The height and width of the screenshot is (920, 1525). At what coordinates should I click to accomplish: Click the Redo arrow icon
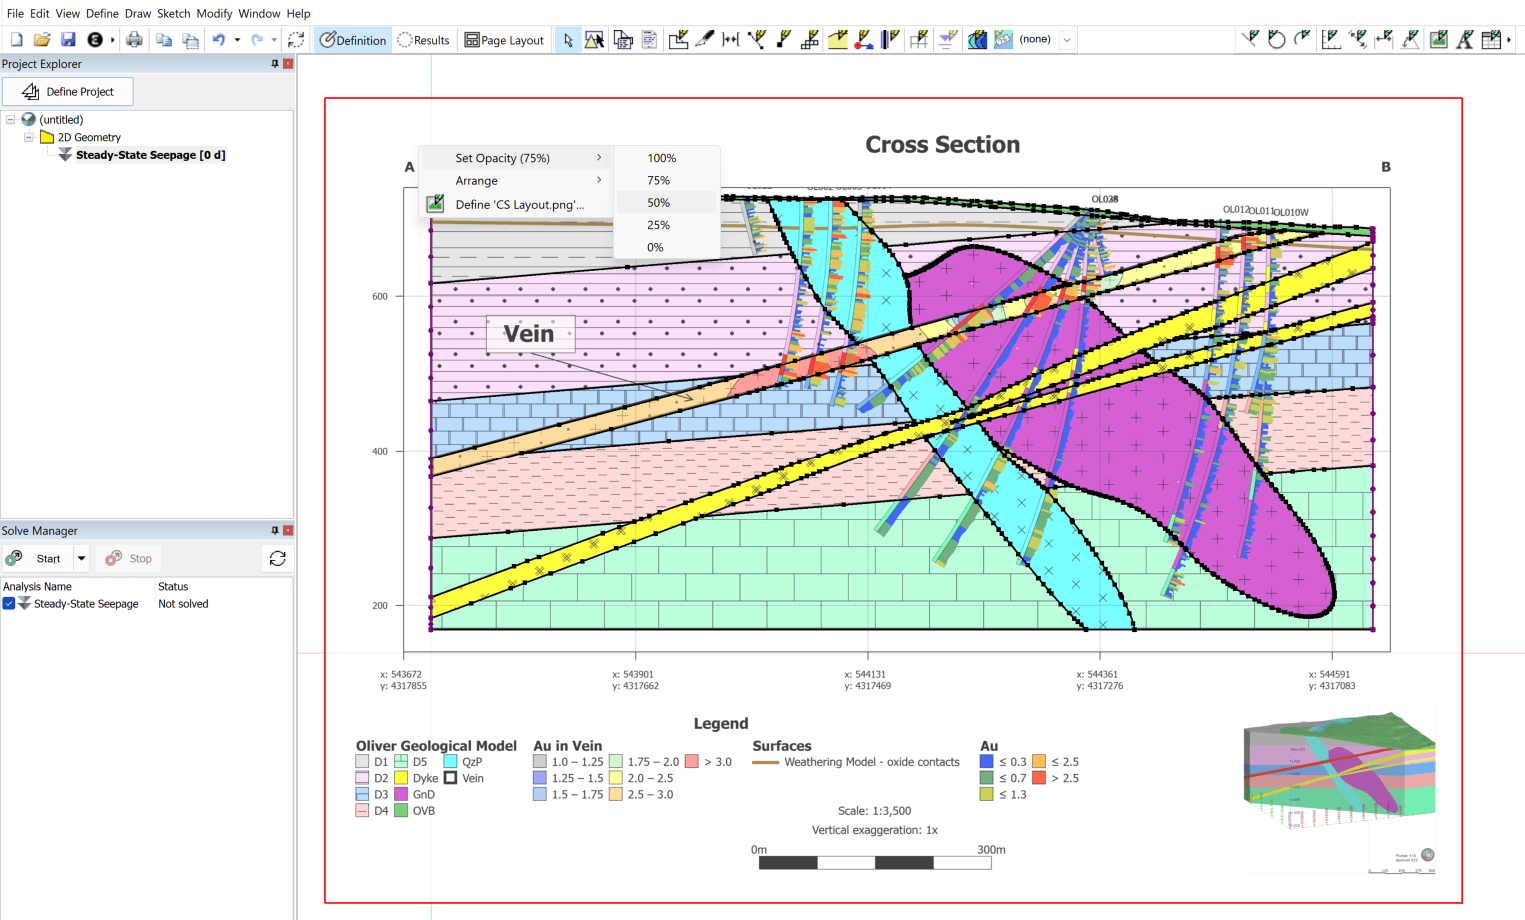pyautogui.click(x=257, y=40)
